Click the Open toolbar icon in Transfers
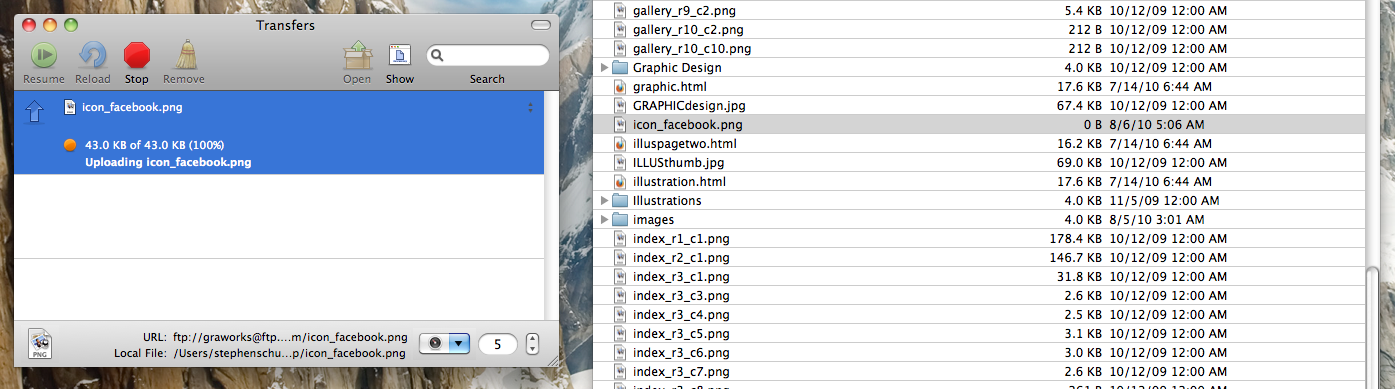This screenshot has height=389, width=1395. pyautogui.click(x=357, y=55)
